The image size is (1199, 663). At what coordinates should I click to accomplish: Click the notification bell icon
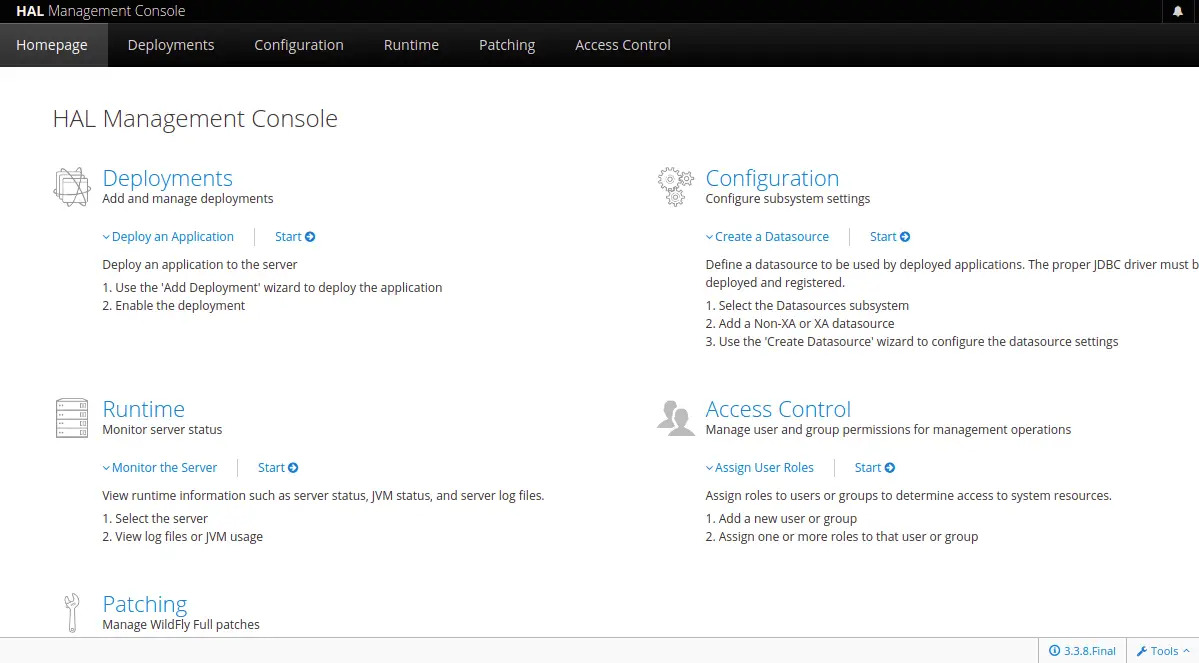[x=1178, y=11]
